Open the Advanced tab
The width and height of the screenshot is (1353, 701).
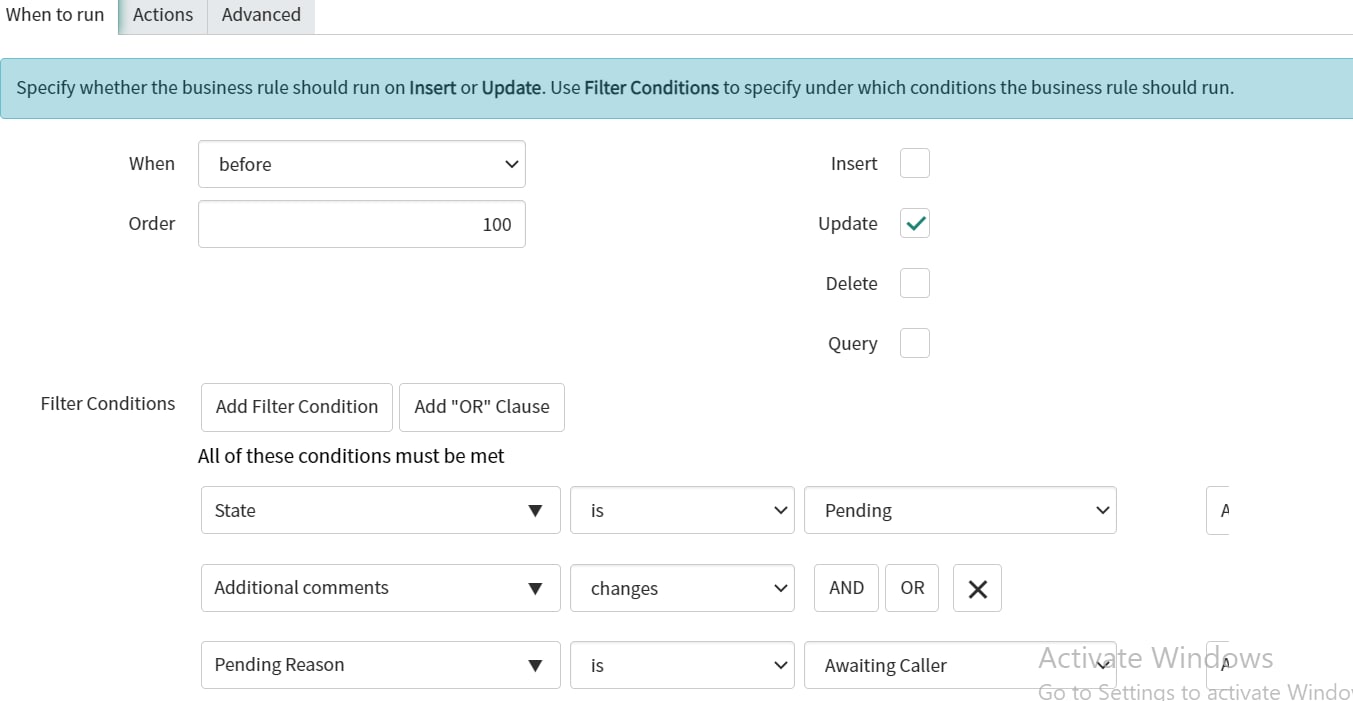[261, 15]
